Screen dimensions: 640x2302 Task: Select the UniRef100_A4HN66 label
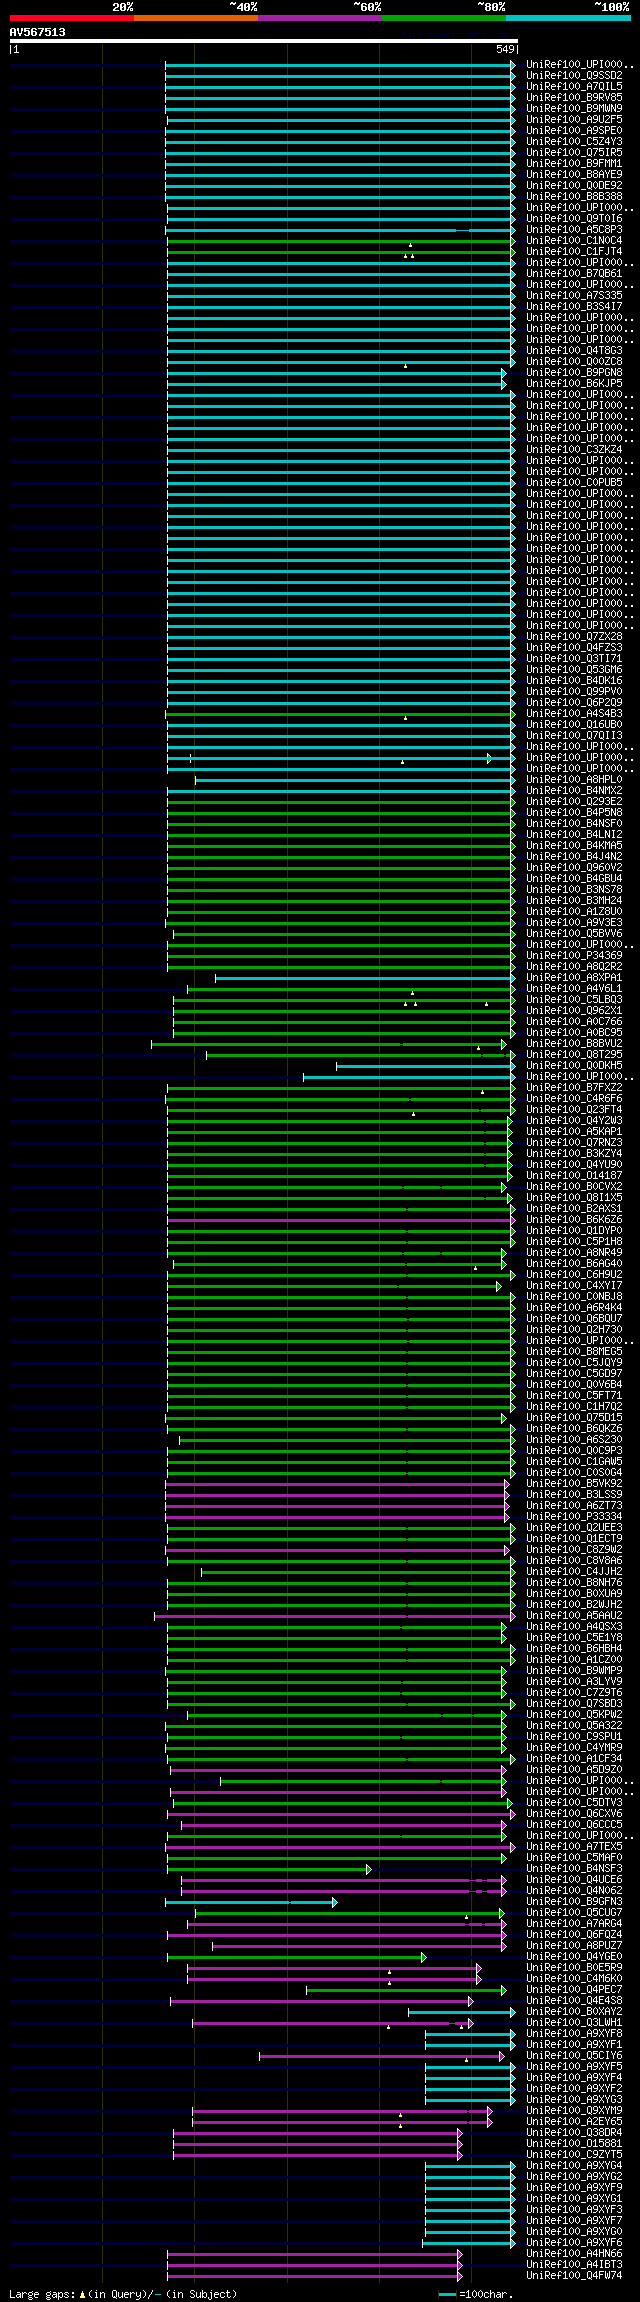tap(574, 2253)
